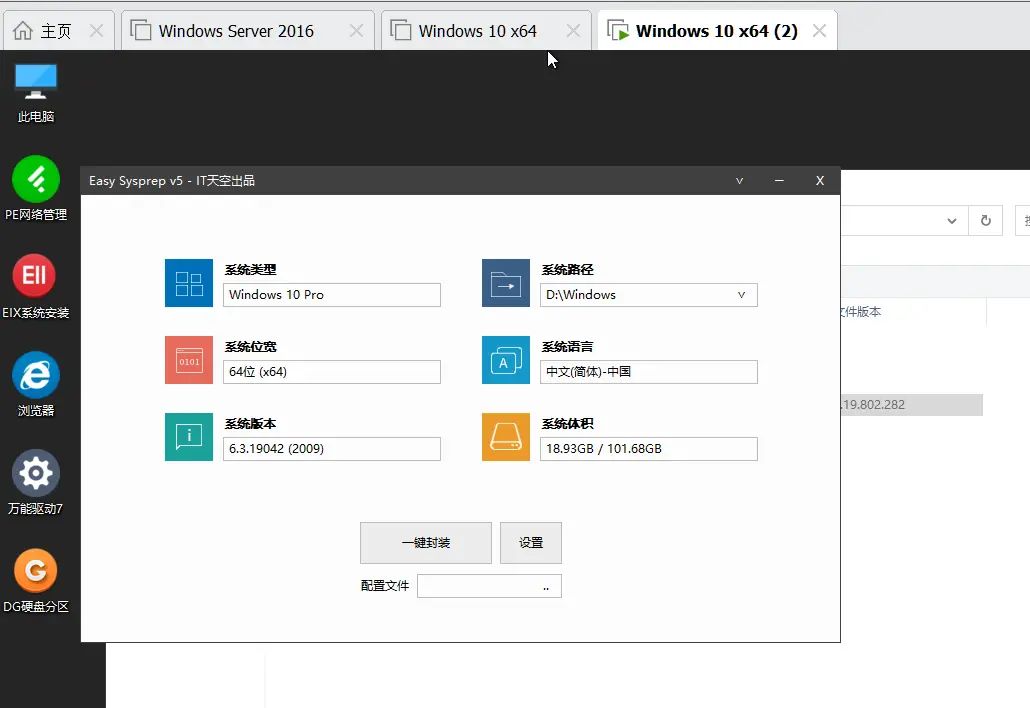Click the 系统类型 label
This screenshot has height=708, width=1030.
click(250, 270)
